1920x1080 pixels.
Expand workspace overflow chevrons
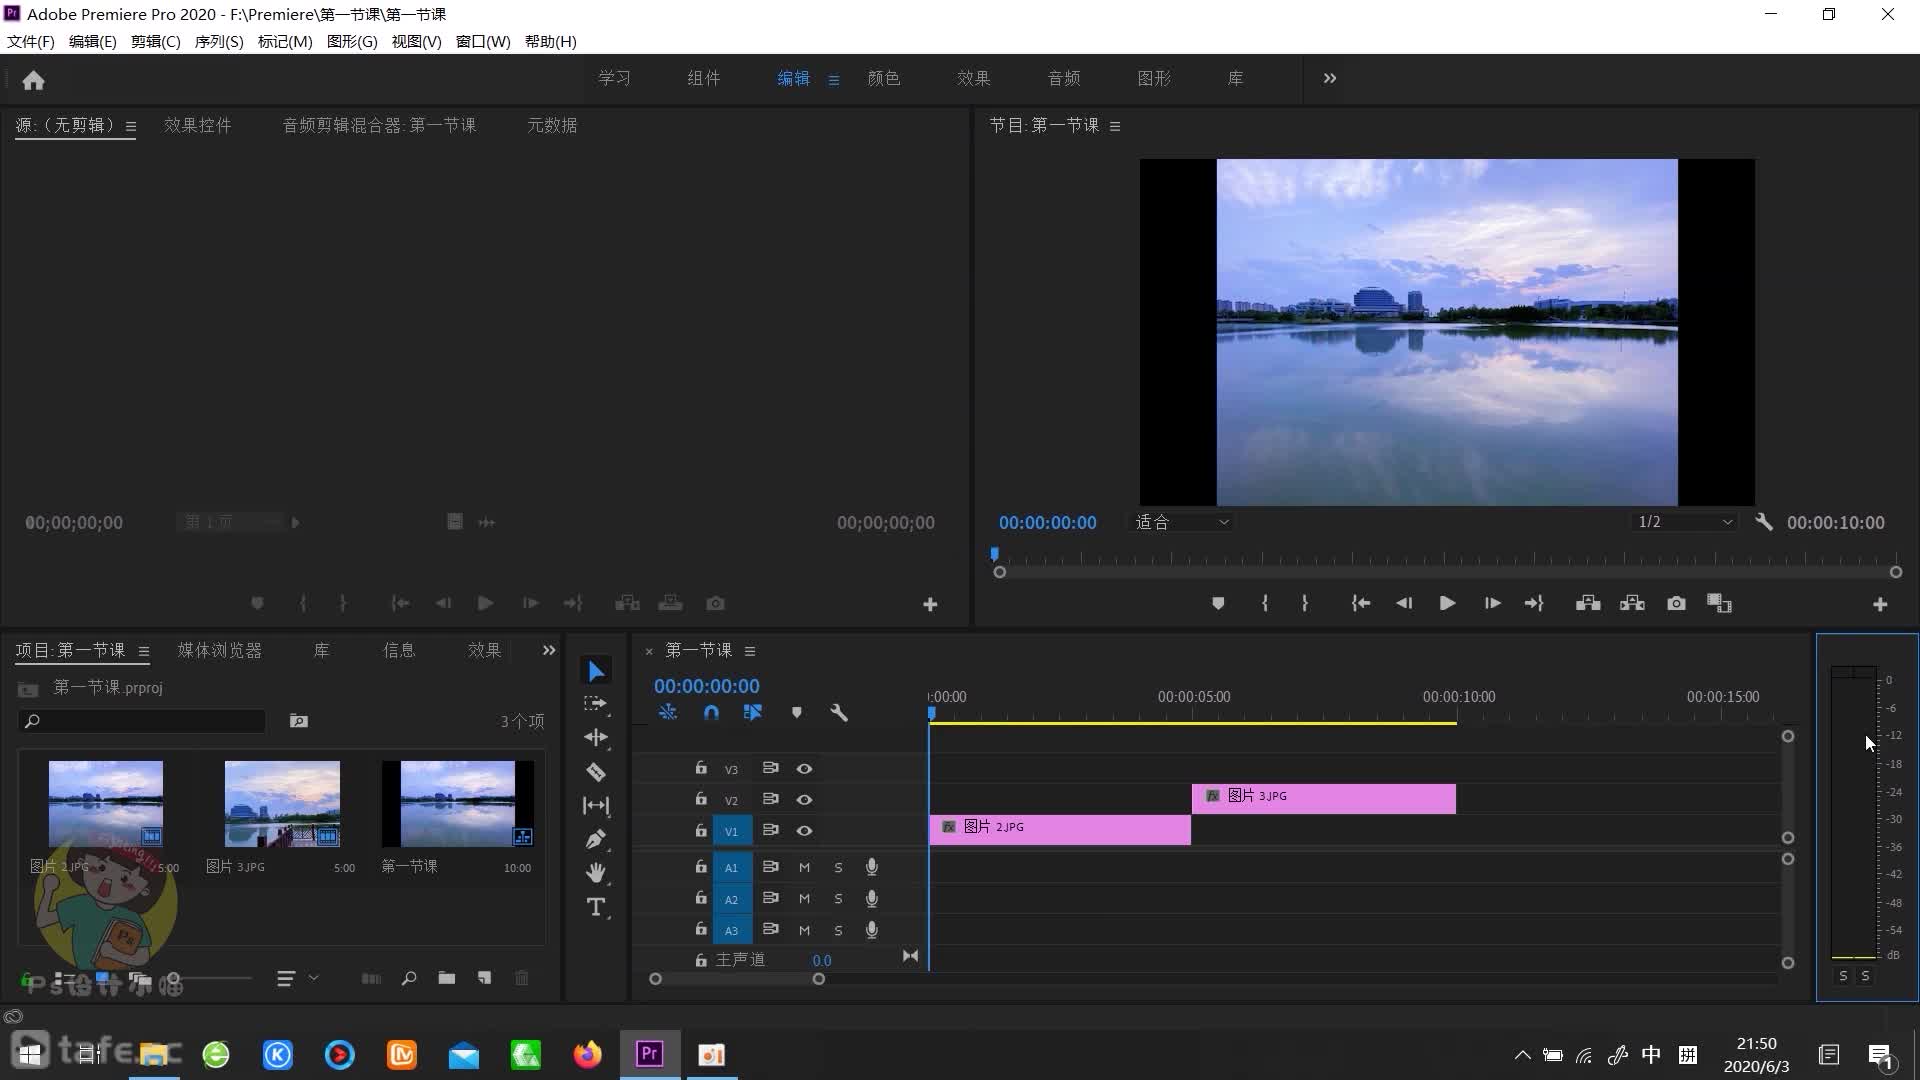click(1329, 78)
